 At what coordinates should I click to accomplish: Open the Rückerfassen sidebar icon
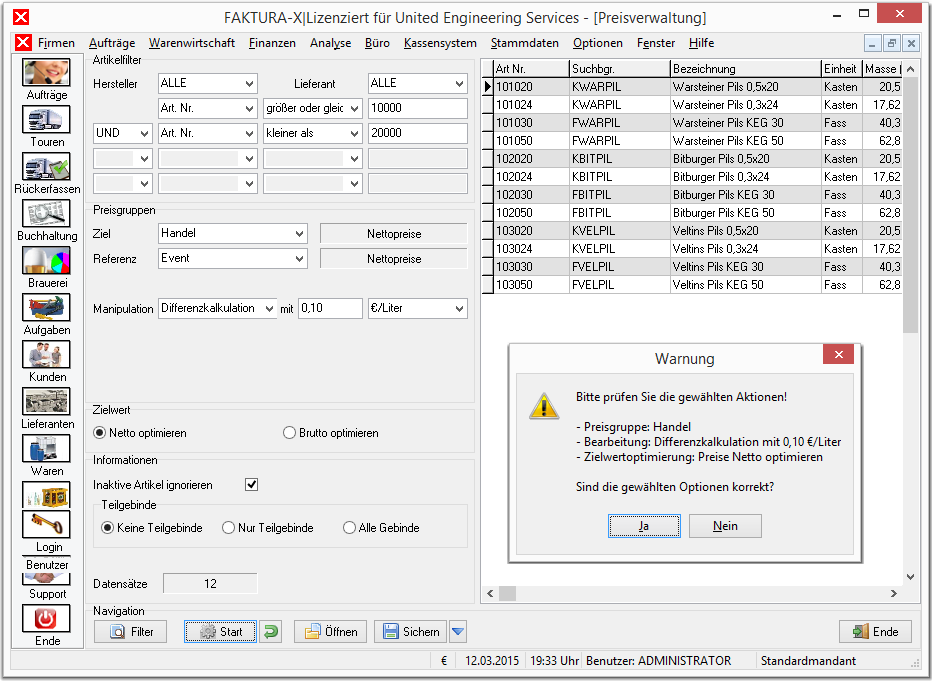click(x=46, y=166)
